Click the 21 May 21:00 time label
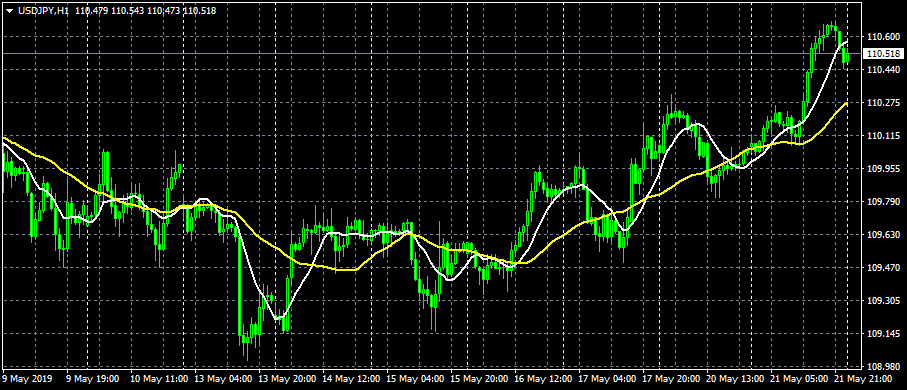 863,379
